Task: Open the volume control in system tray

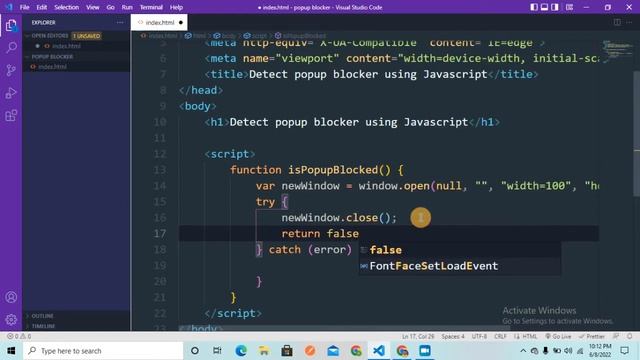Action: coord(568,351)
